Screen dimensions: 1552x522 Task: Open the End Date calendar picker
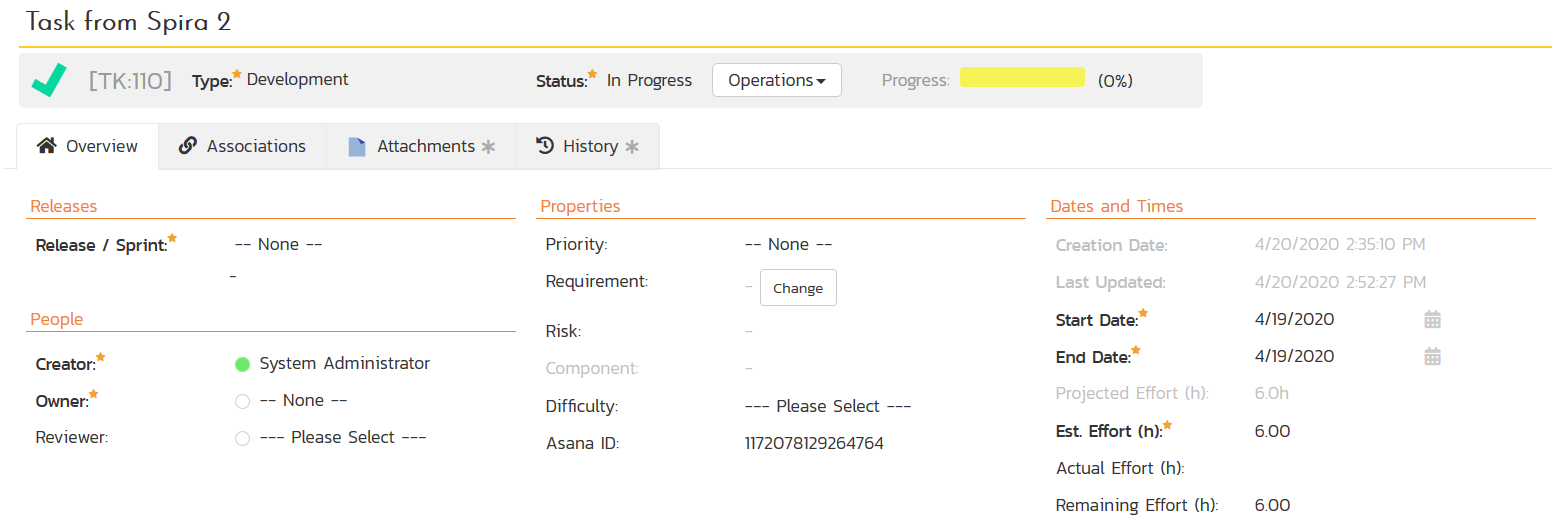(1432, 356)
